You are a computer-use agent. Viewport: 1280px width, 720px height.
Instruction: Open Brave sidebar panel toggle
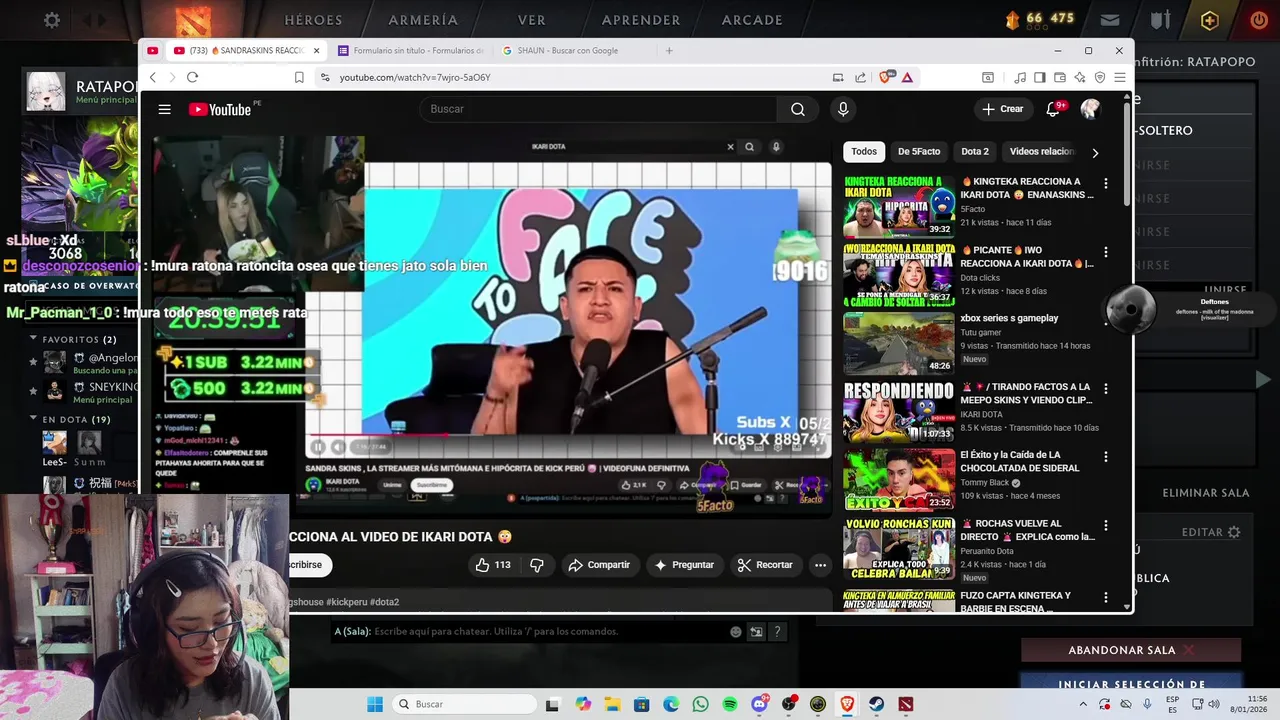pos(1039,77)
